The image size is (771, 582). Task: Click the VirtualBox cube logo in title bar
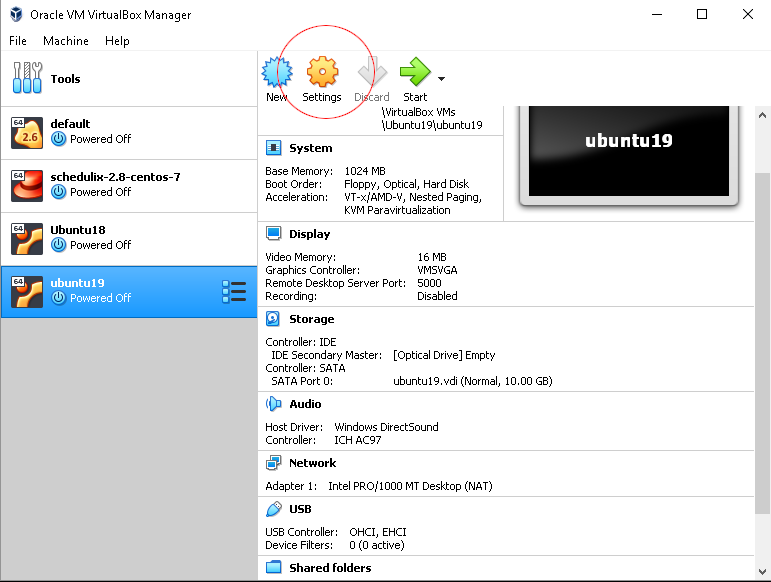point(16,14)
